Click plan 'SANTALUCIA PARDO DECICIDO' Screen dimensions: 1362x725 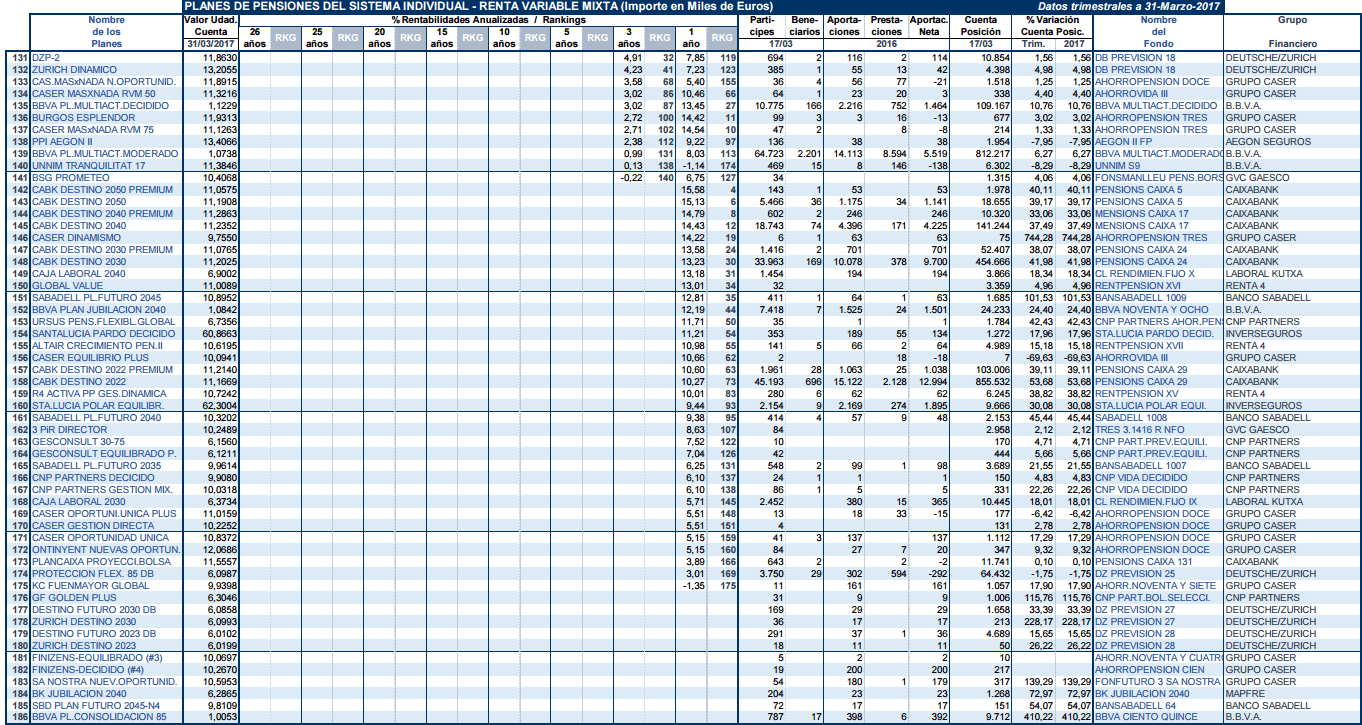(104, 334)
